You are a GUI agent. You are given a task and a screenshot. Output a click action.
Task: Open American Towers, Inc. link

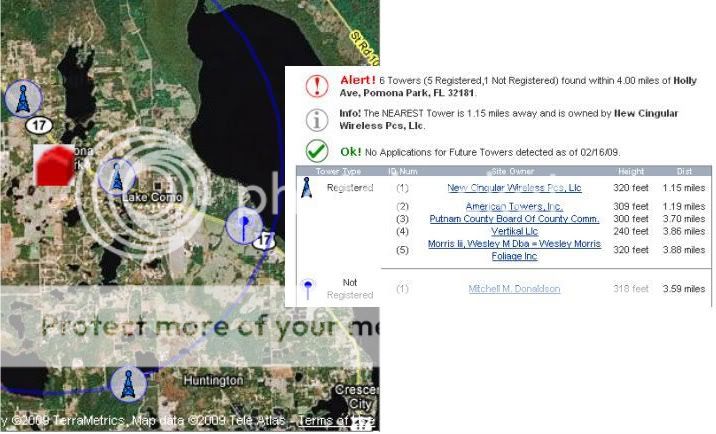tap(514, 206)
